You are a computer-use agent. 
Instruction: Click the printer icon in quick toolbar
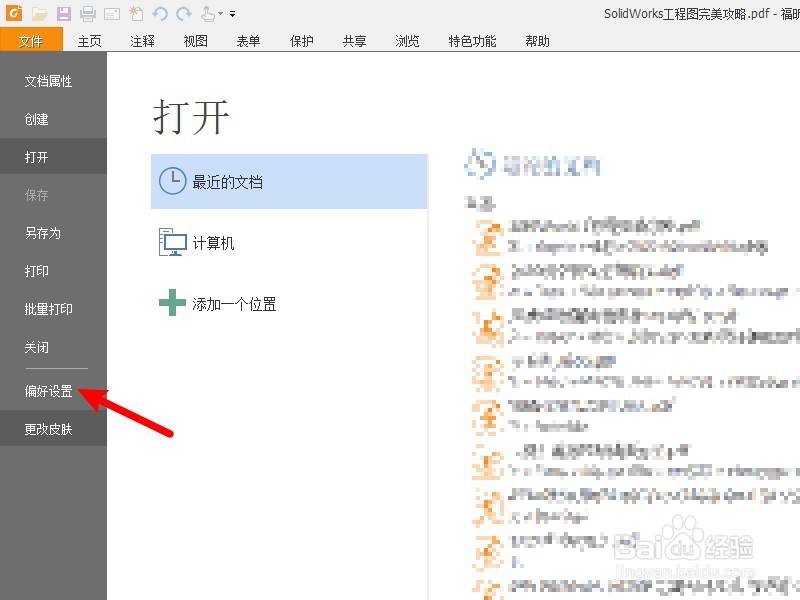(88, 14)
